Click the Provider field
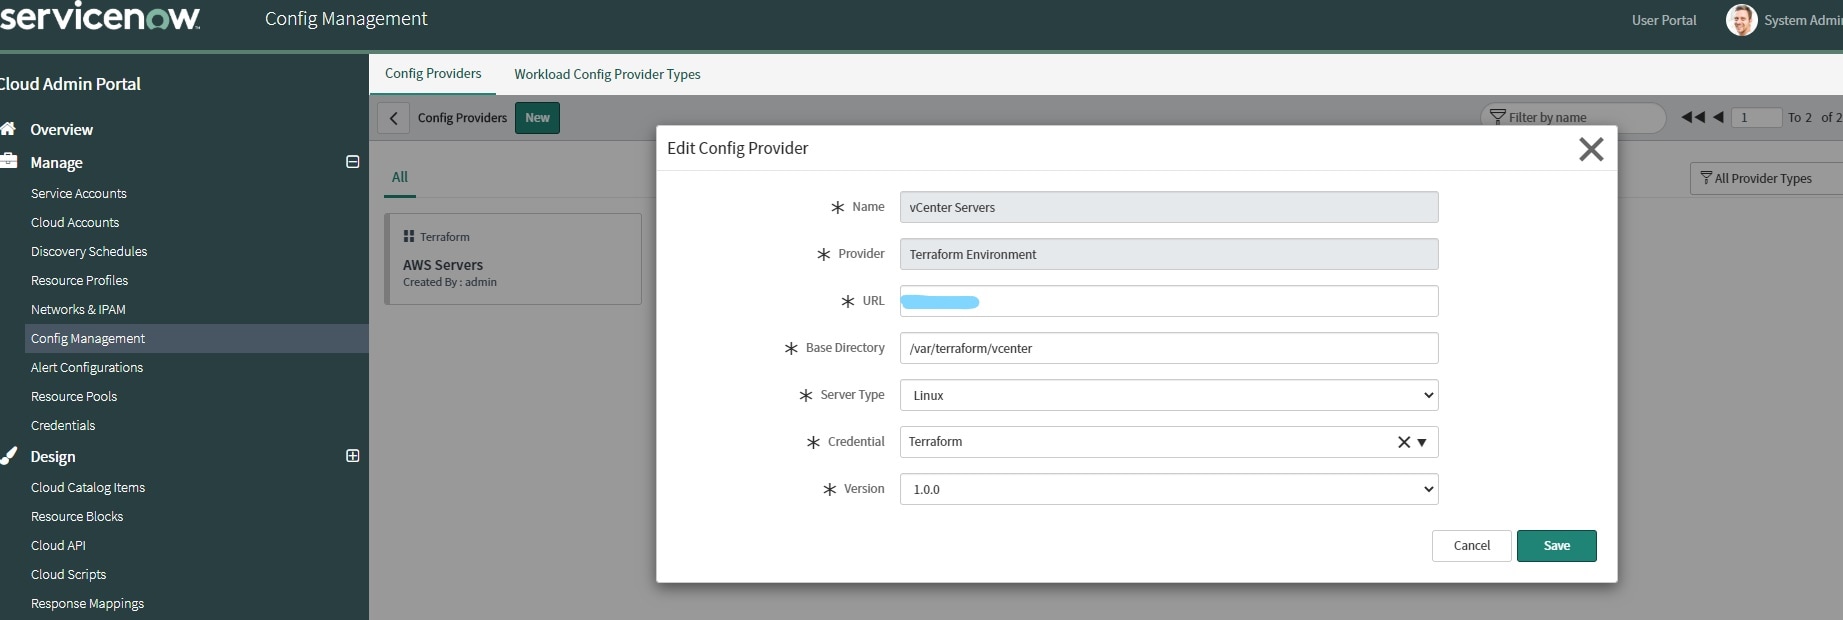This screenshot has width=1843, height=620. 1169,254
